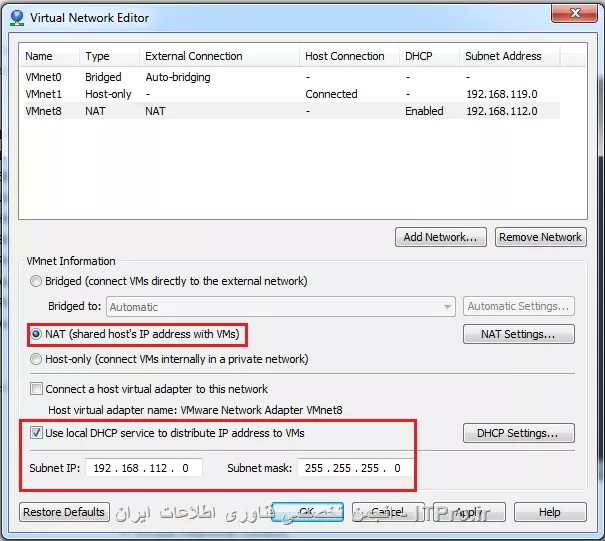Select the NAT radio button

[x=36, y=334]
